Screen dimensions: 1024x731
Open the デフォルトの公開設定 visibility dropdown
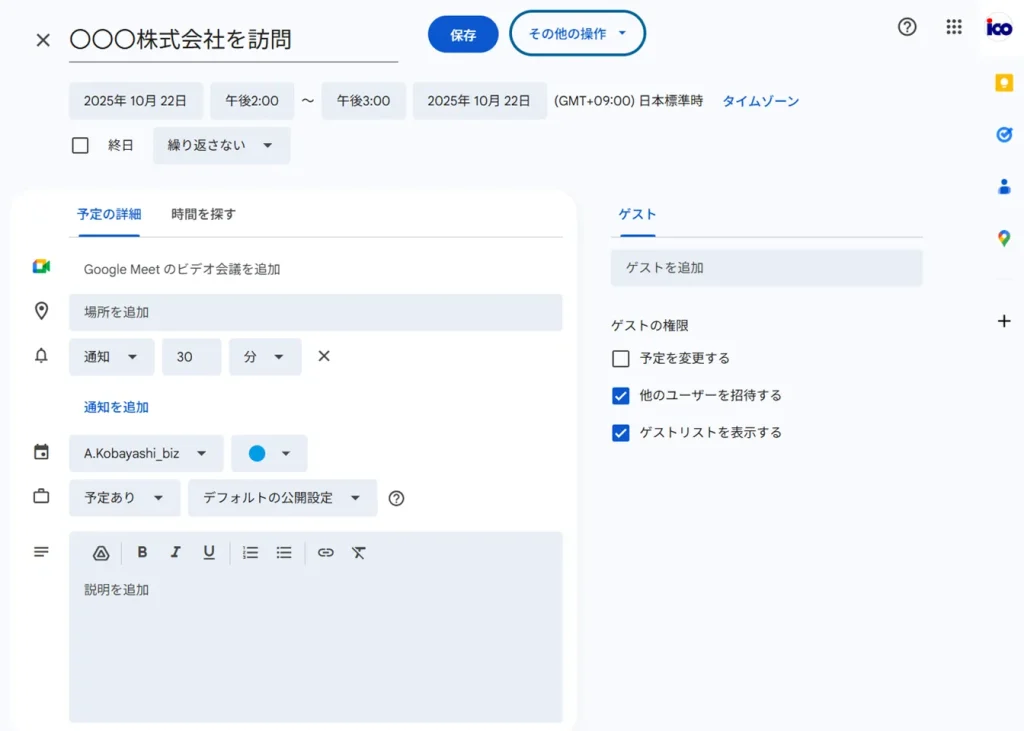282,498
